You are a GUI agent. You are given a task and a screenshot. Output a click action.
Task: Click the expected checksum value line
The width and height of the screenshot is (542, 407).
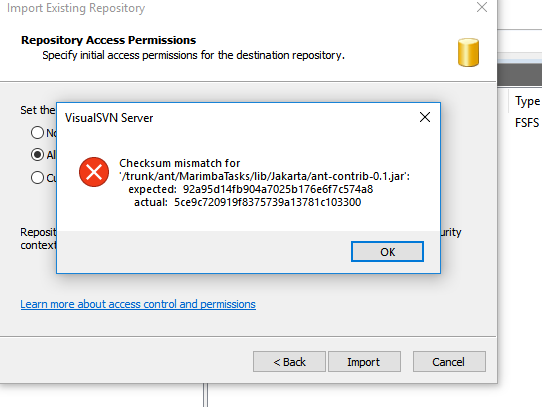click(x=251, y=189)
